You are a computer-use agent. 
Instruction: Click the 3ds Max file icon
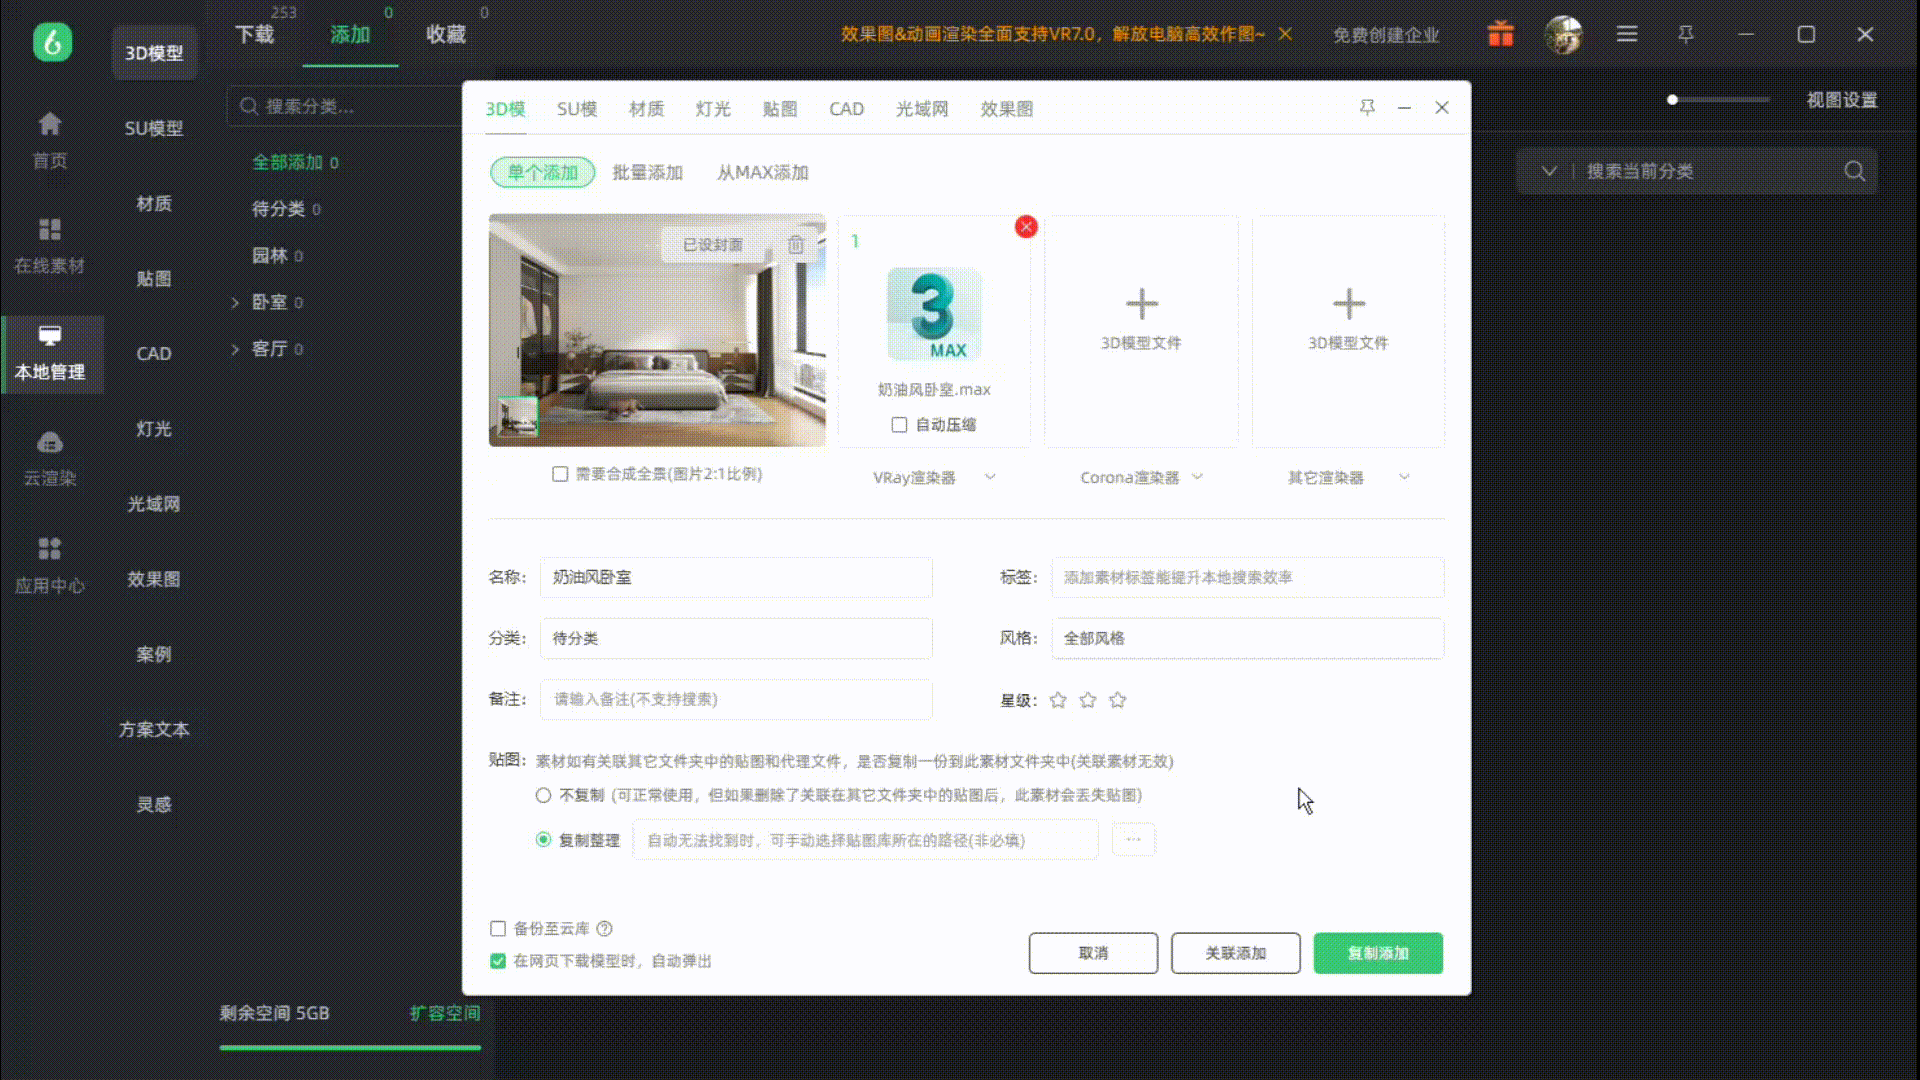(934, 314)
